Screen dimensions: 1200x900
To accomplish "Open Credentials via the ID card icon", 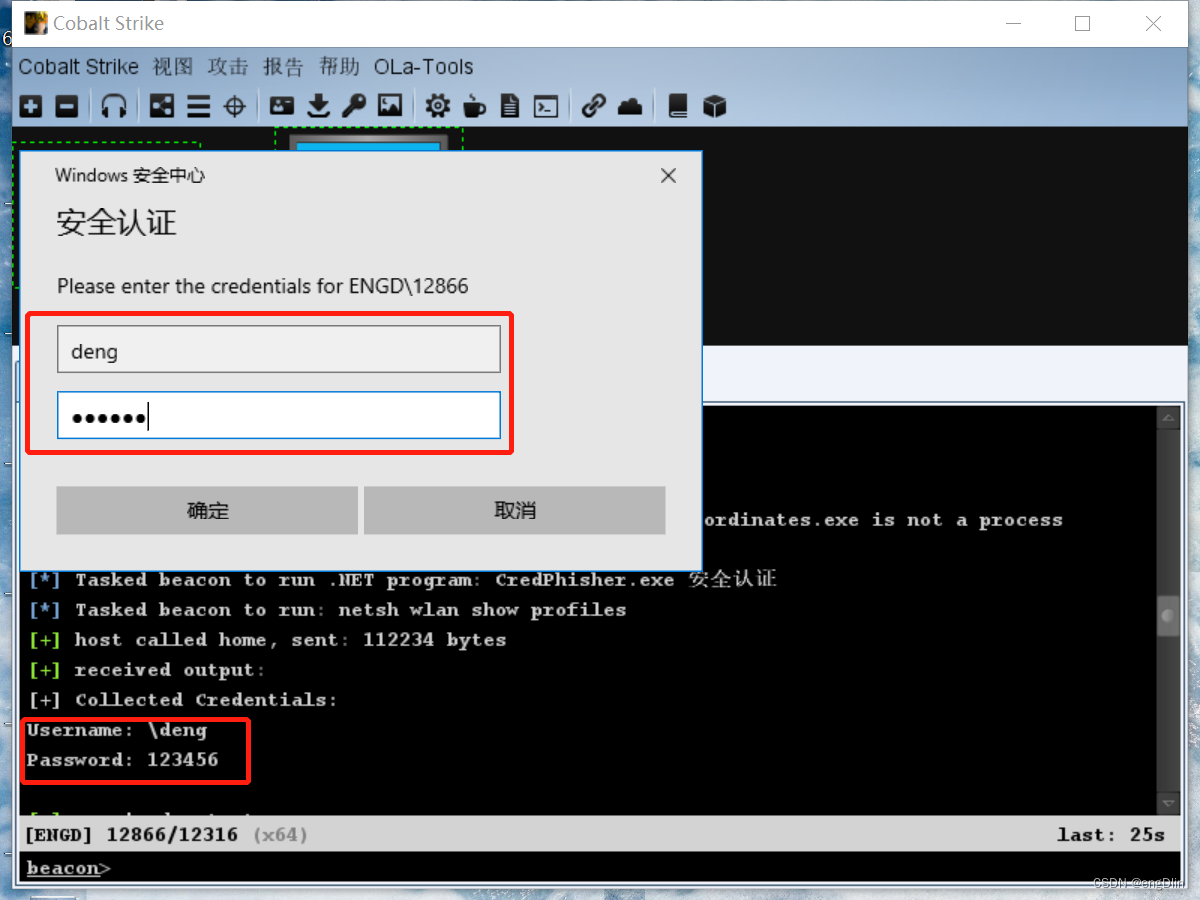I will pos(282,106).
